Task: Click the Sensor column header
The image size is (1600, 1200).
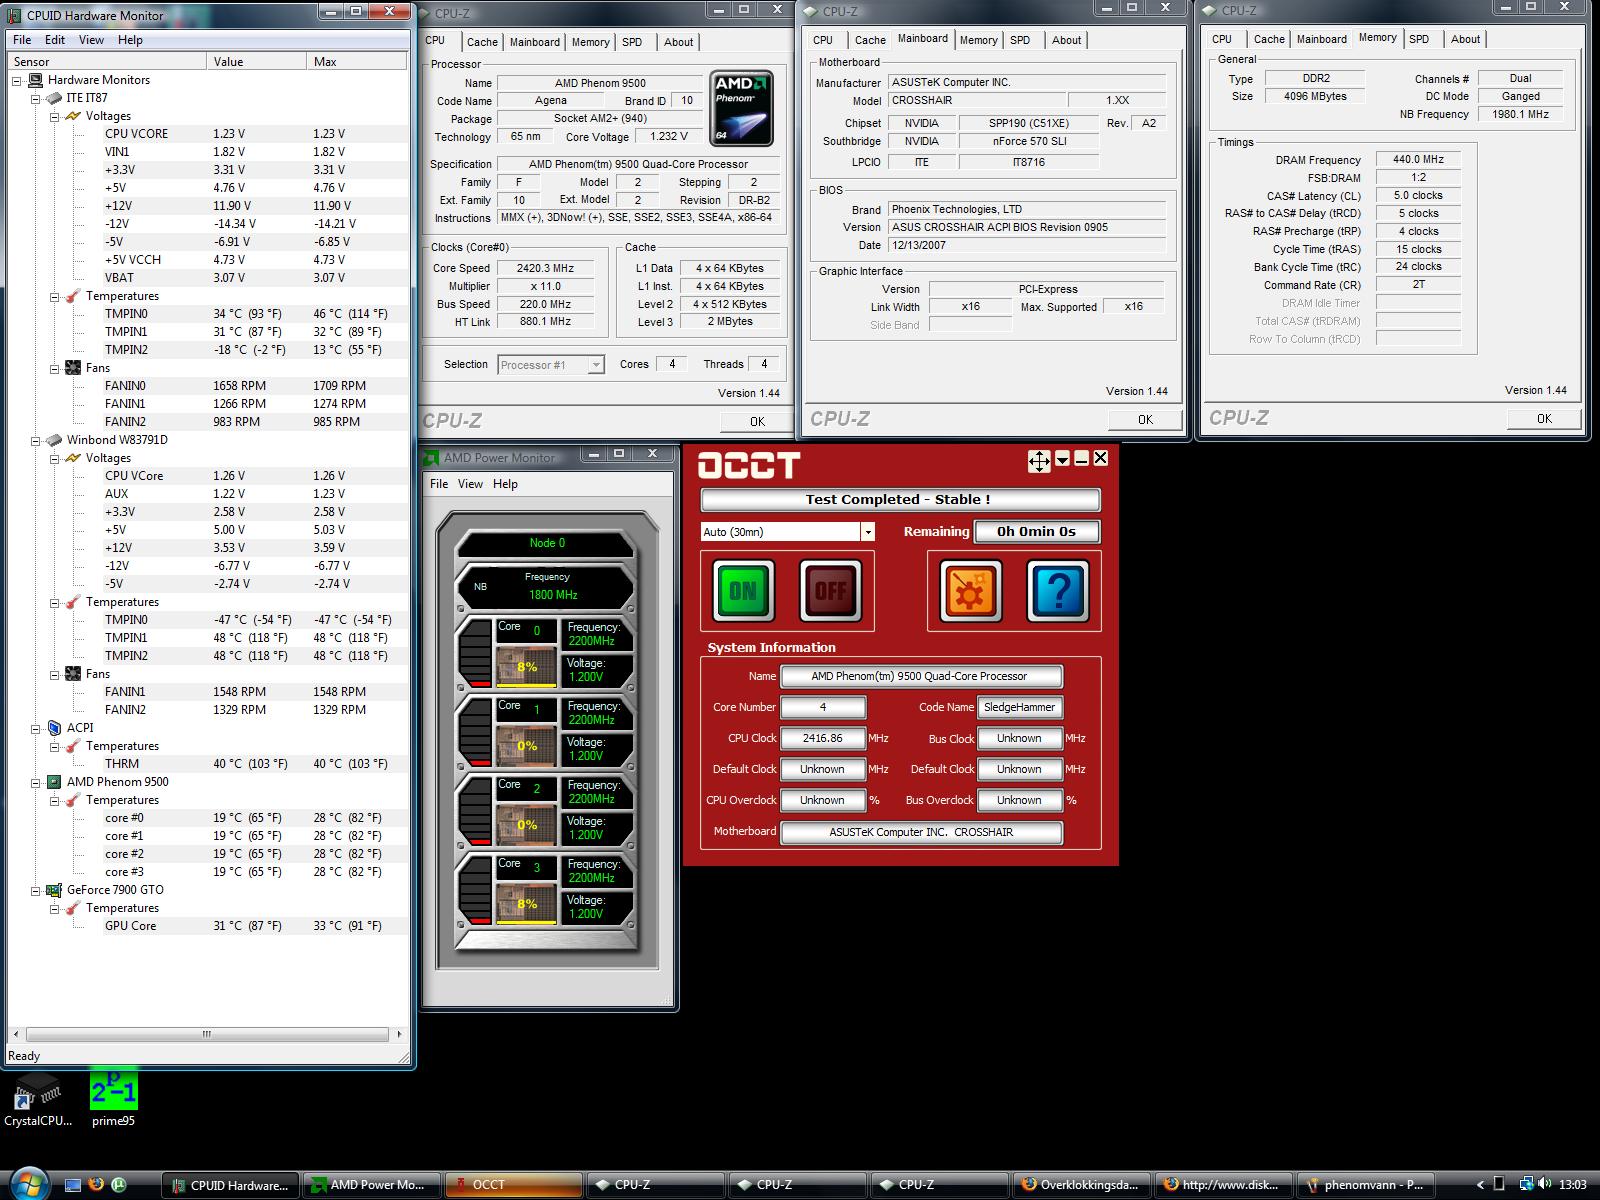Action: pyautogui.click(x=107, y=62)
